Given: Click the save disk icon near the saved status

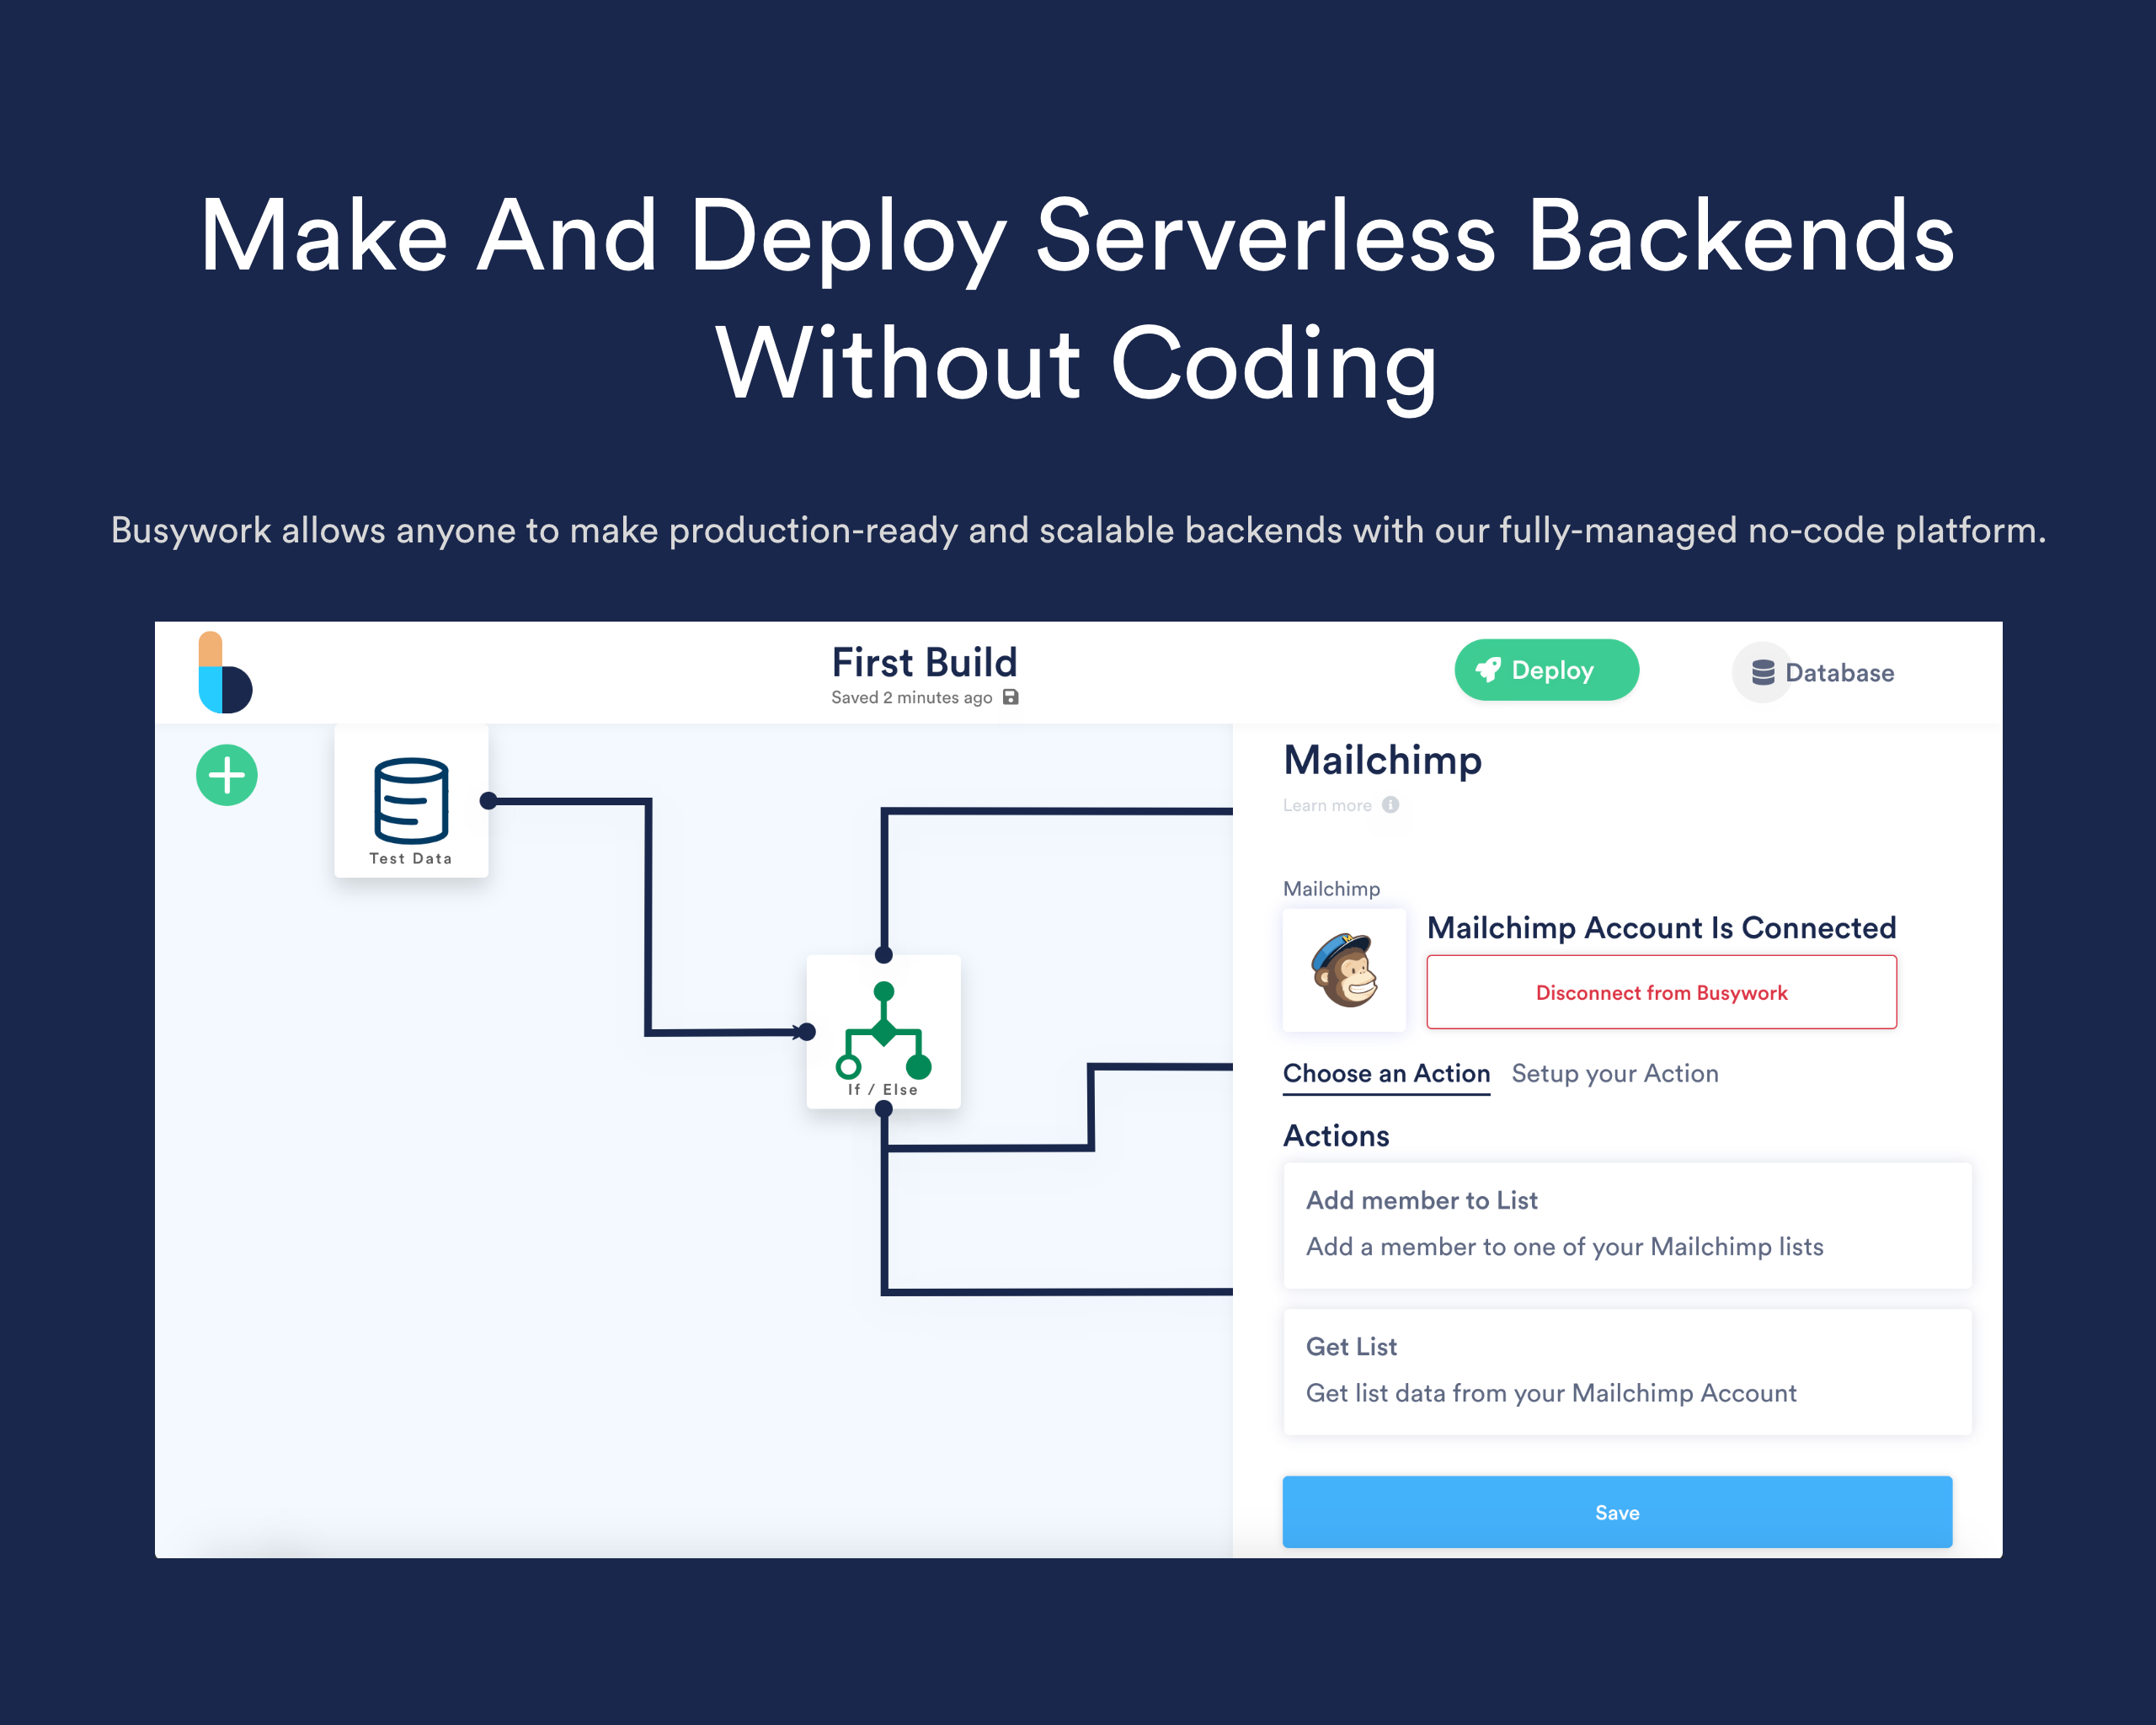Looking at the screenshot, I should [1011, 697].
